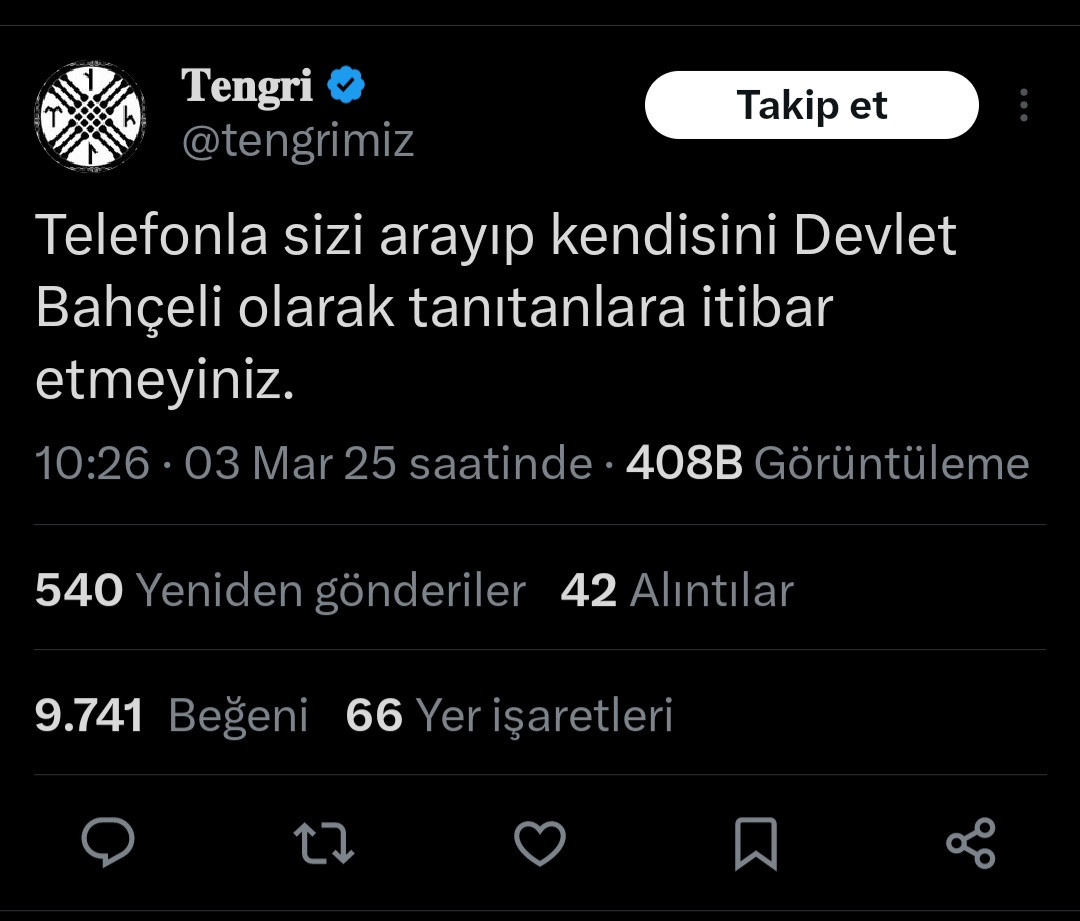Open the @tengrimiz handle link
Image resolution: width=1080 pixels, height=921 pixels.
(x=297, y=141)
